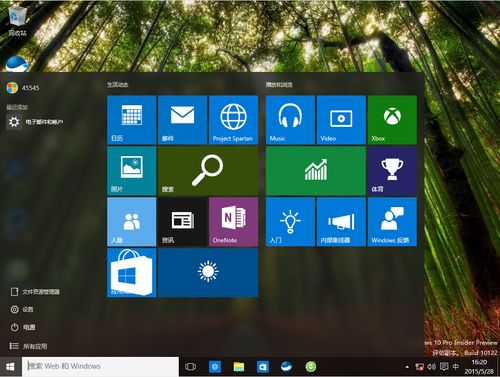500x377 pixels.
Task: Open the Search tile with magnifier
Action: [208, 171]
